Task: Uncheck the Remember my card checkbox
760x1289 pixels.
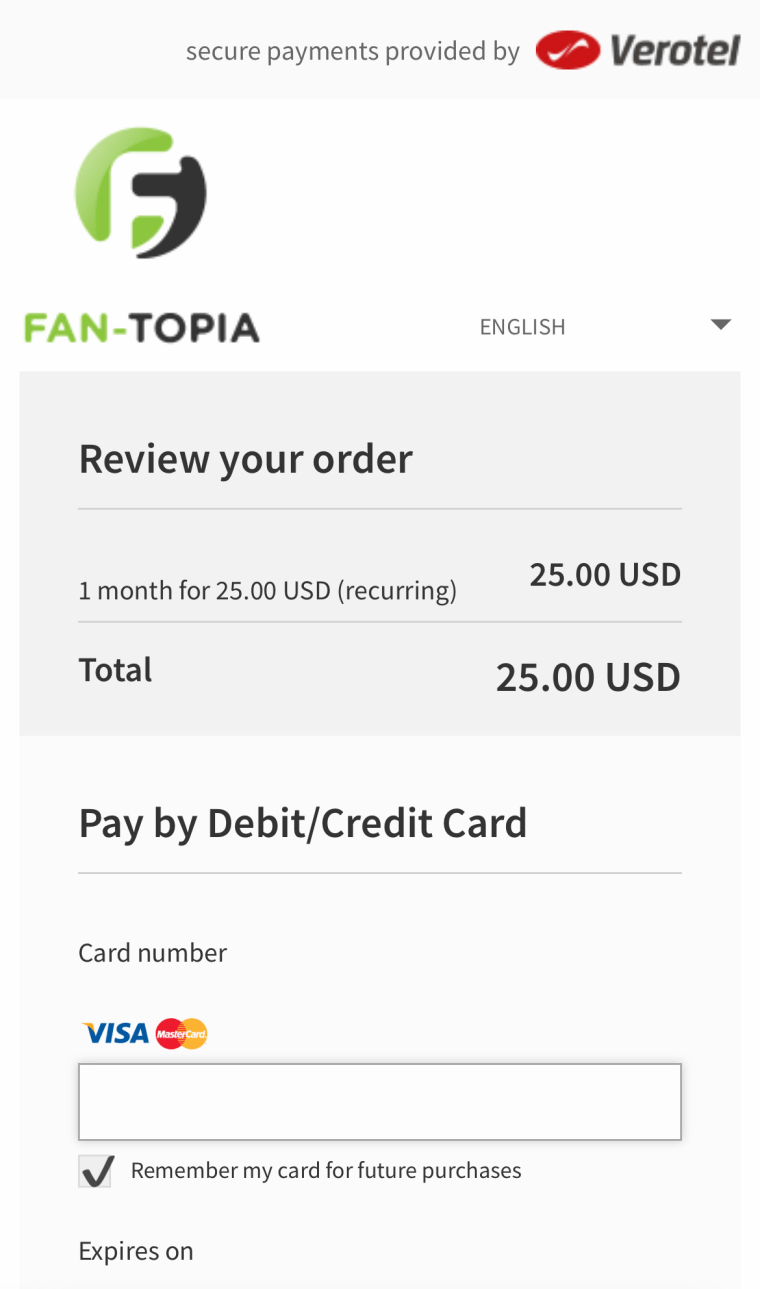Action: tap(96, 1171)
